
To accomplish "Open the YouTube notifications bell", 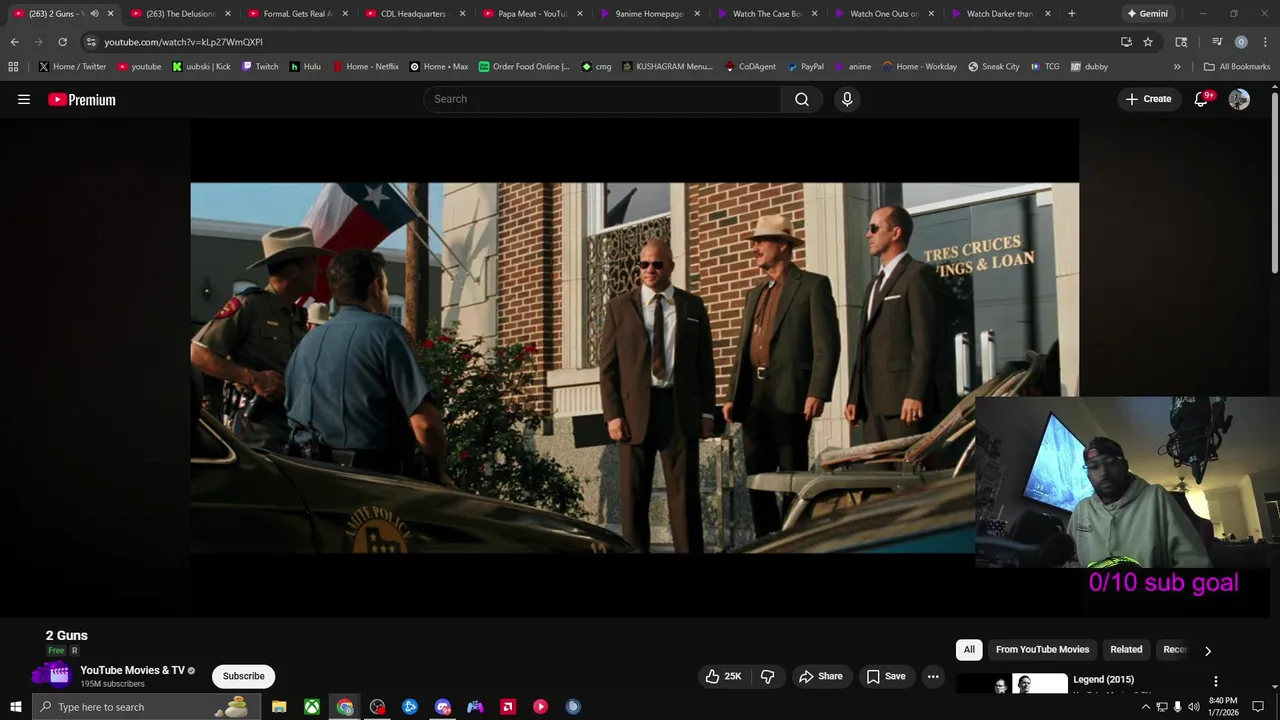I will 1202,99.
